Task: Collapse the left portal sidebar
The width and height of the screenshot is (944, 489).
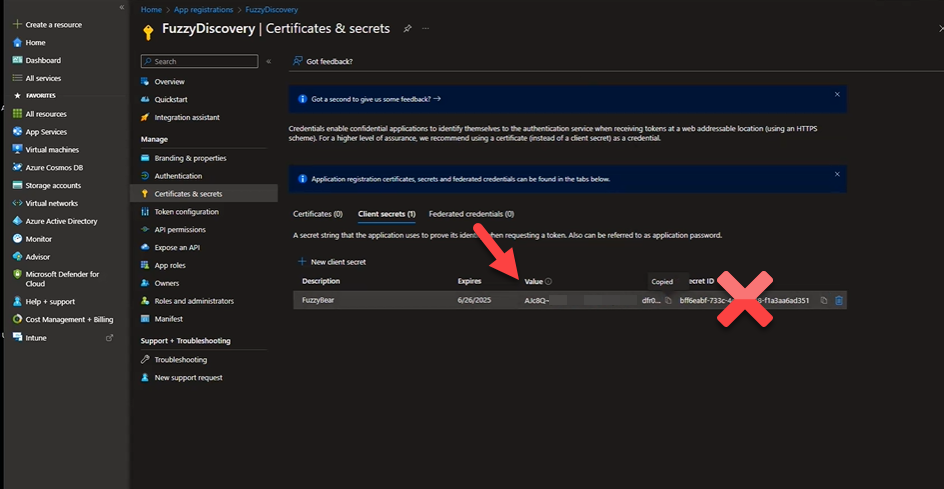Action: coord(121,7)
